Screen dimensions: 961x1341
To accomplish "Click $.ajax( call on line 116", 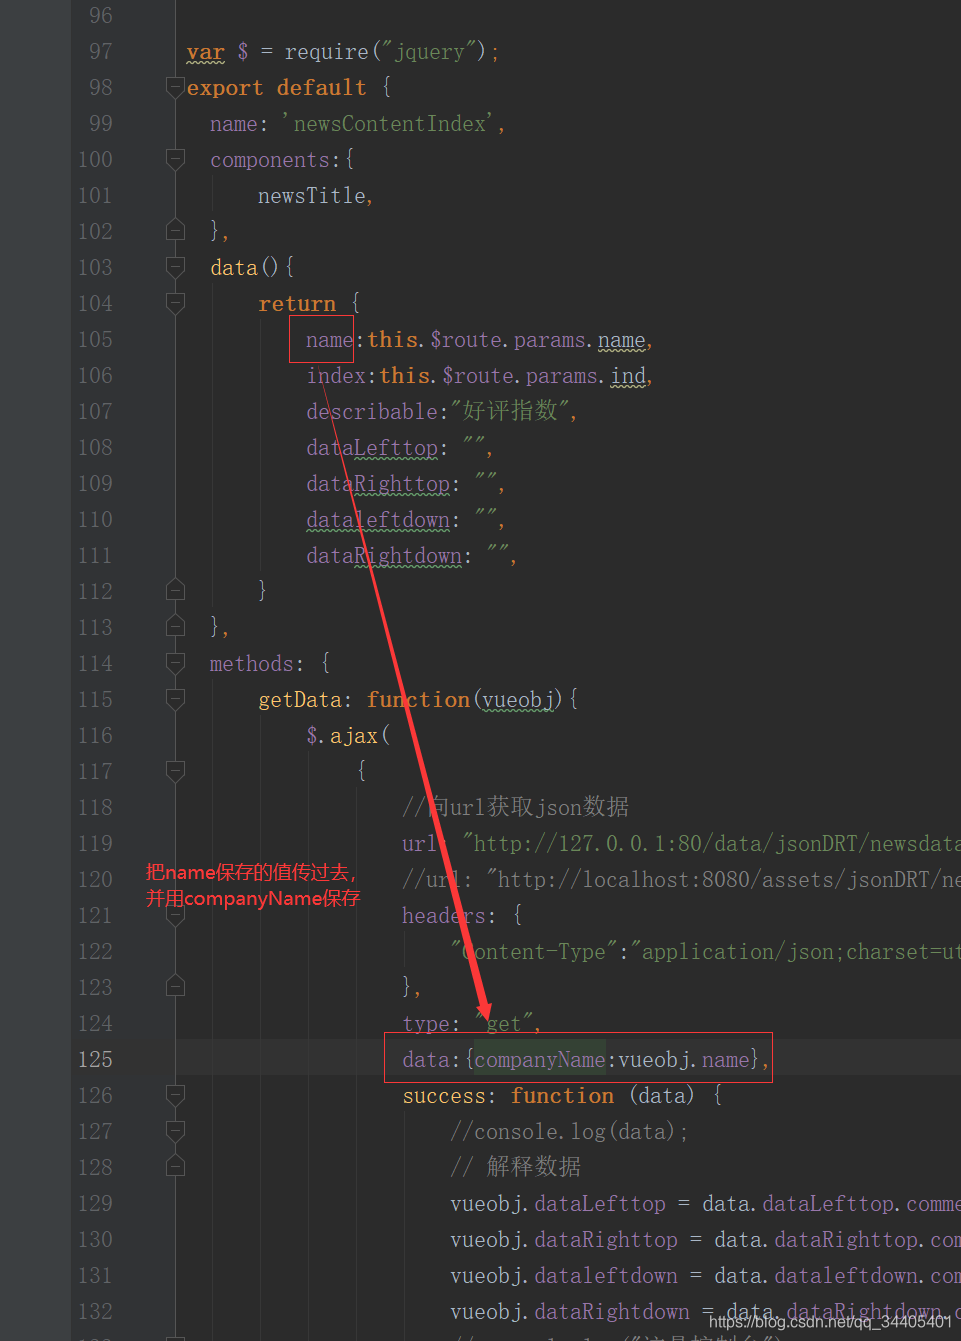I will click(348, 736).
